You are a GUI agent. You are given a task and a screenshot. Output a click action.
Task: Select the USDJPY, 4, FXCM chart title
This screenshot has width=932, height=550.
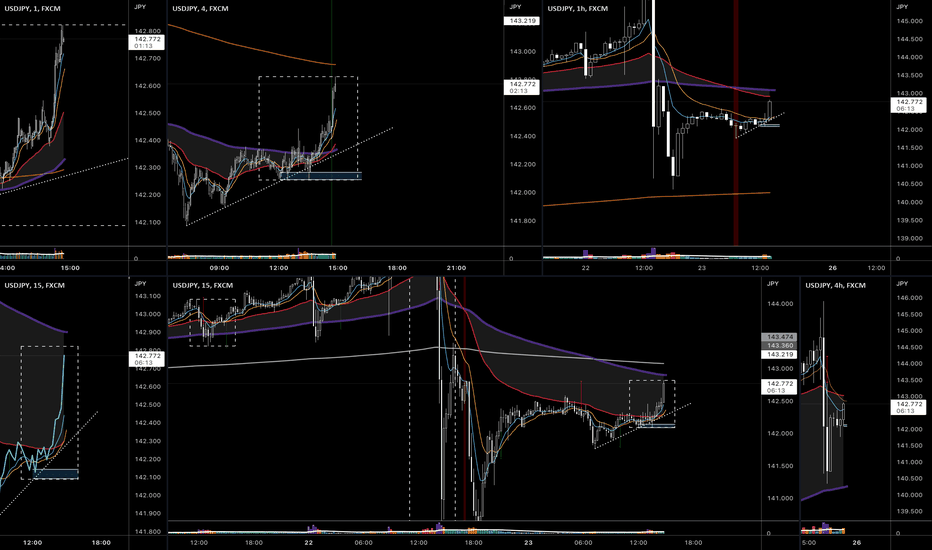pyautogui.click(x=200, y=9)
